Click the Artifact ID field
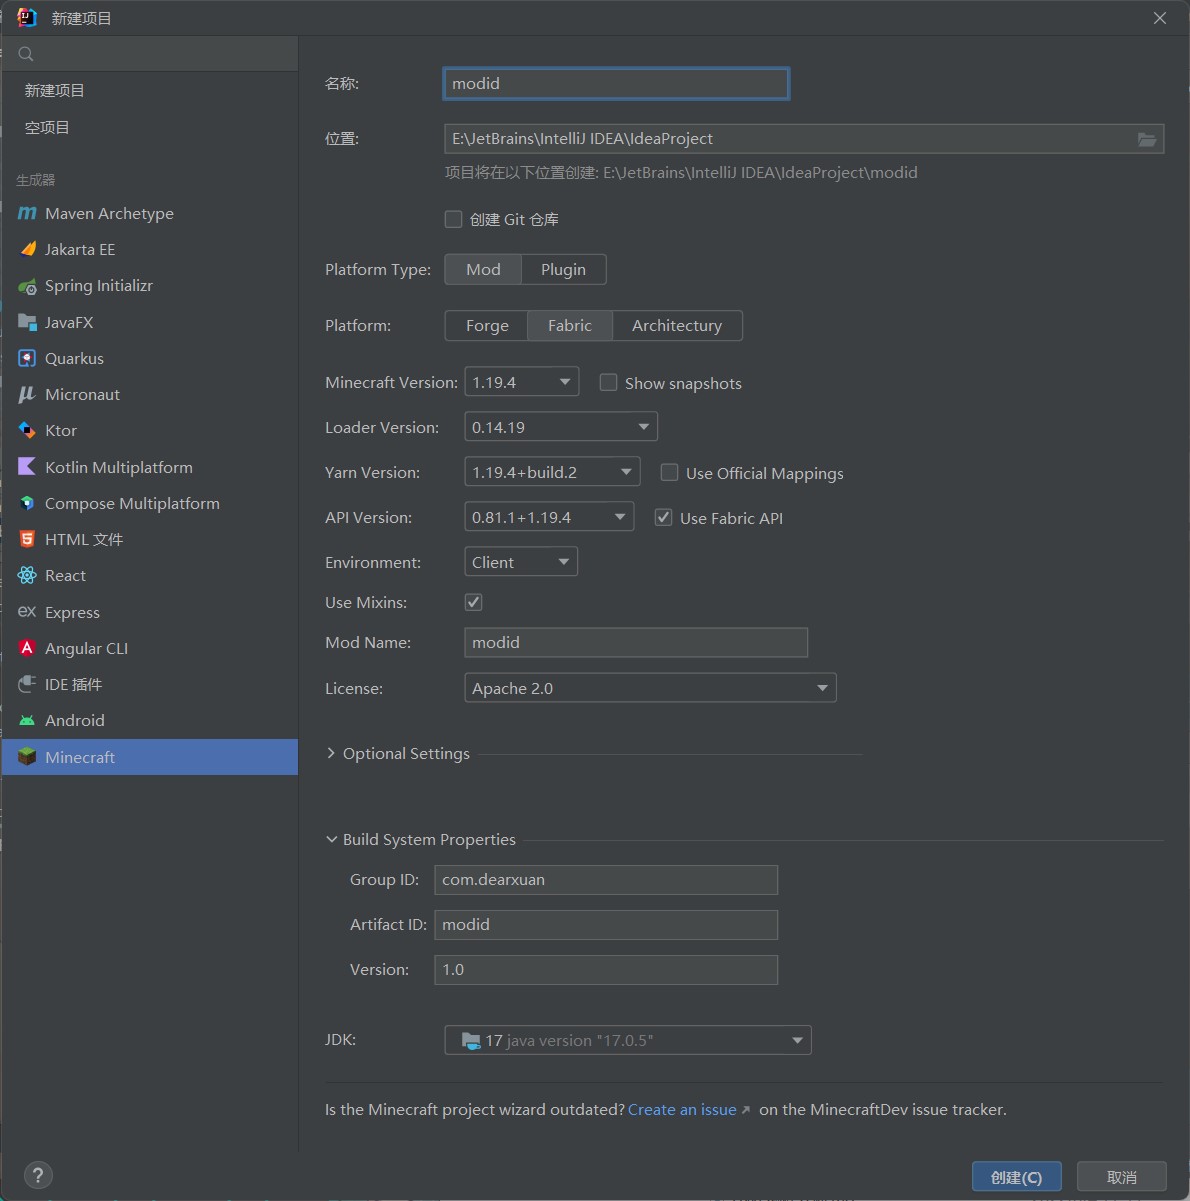 [606, 925]
